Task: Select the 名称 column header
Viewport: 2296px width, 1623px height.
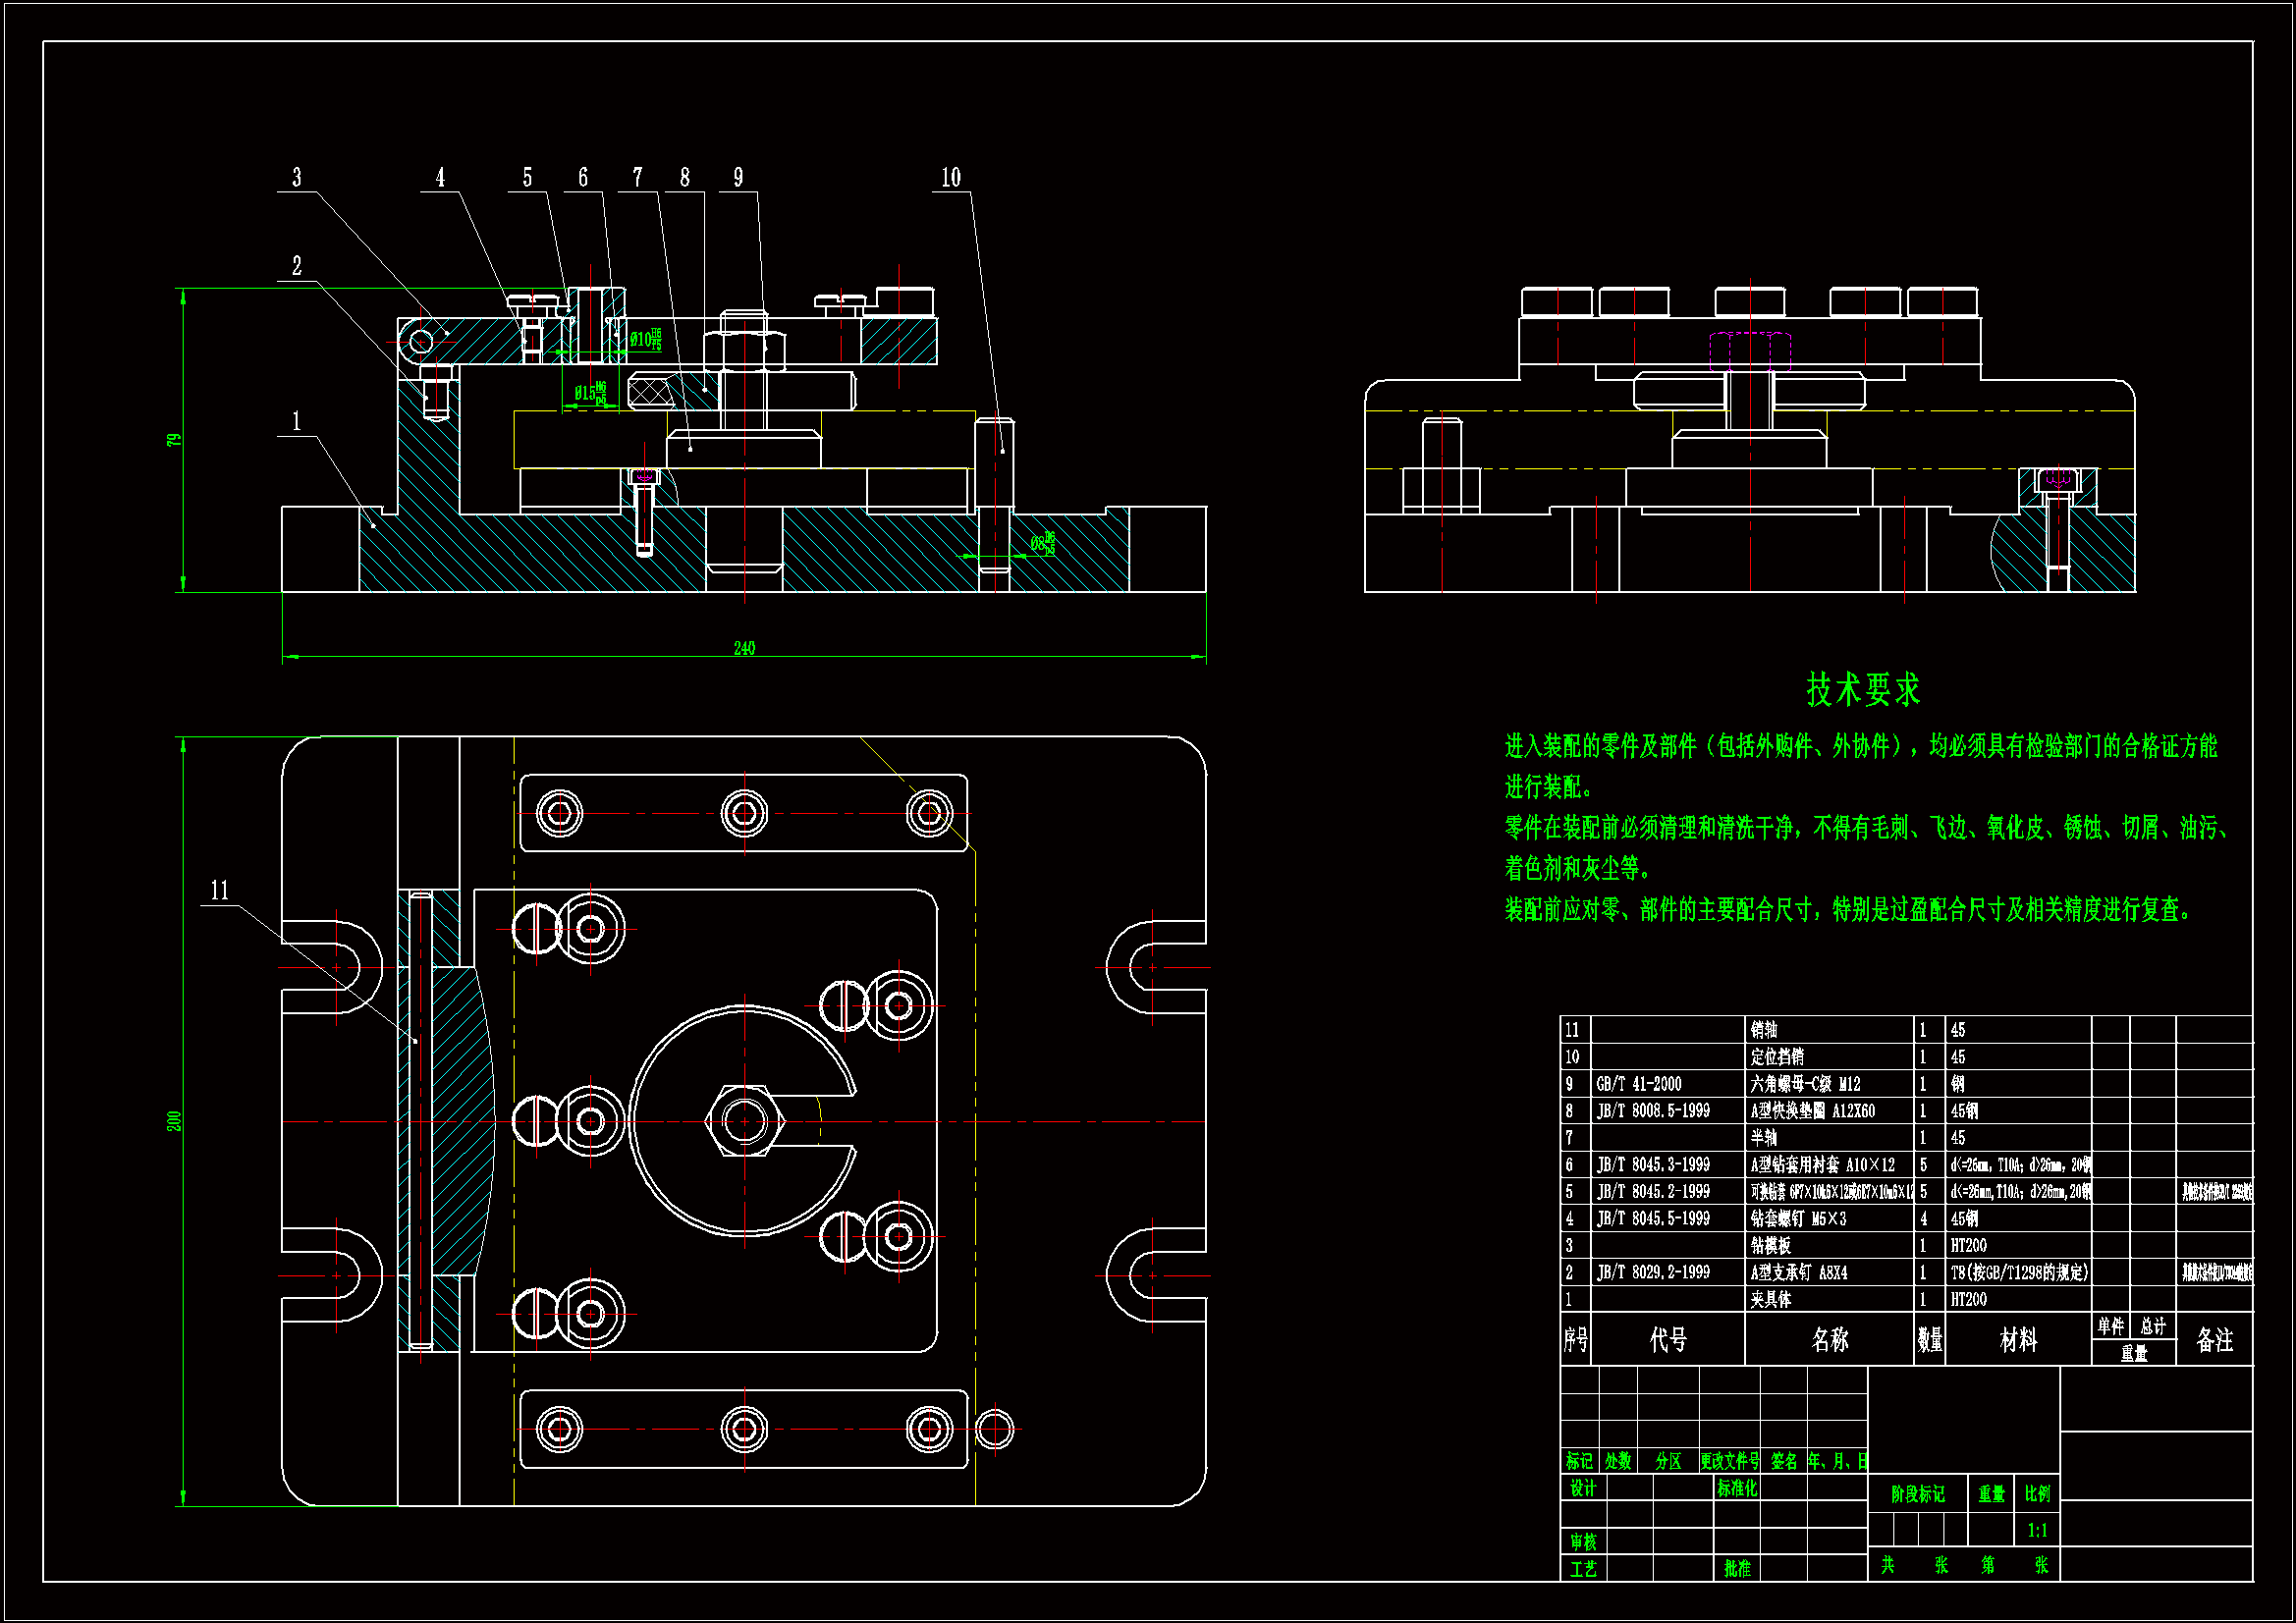Action: click(x=1829, y=1340)
